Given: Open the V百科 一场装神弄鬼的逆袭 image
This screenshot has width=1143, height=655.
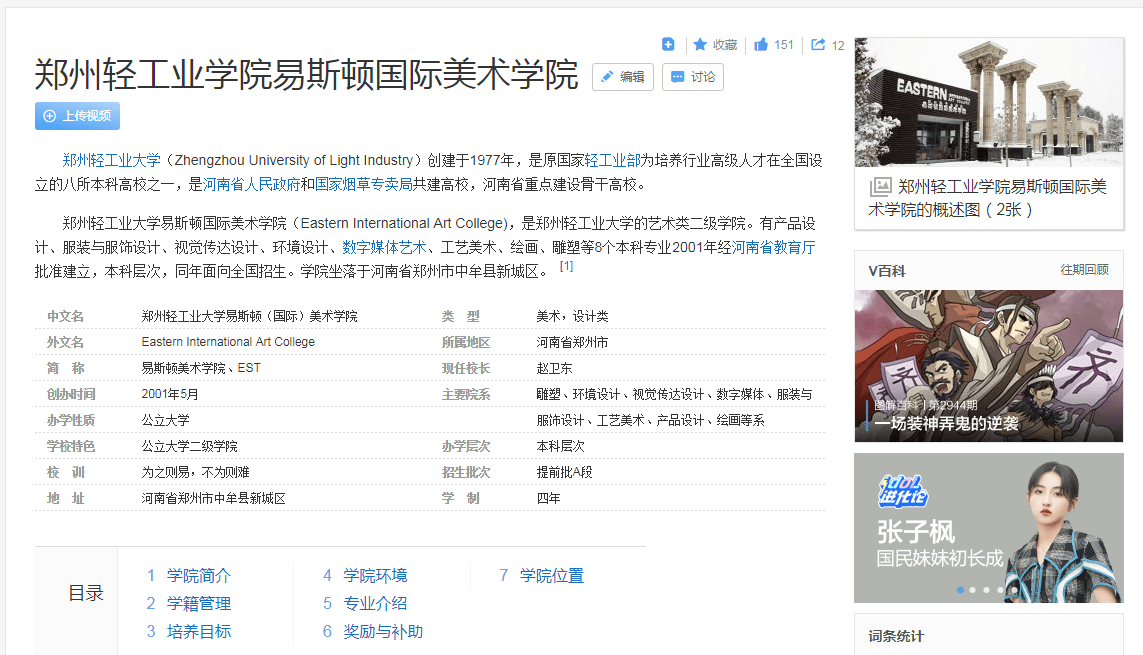Looking at the screenshot, I should point(988,366).
